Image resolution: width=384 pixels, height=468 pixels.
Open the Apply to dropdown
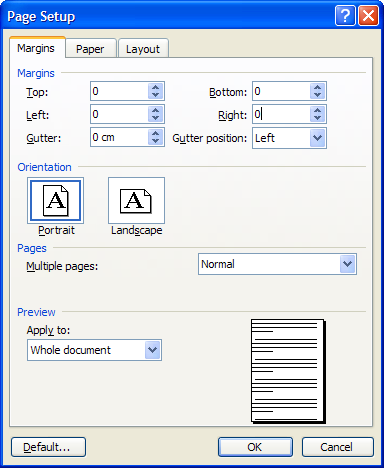pyautogui.click(x=153, y=350)
